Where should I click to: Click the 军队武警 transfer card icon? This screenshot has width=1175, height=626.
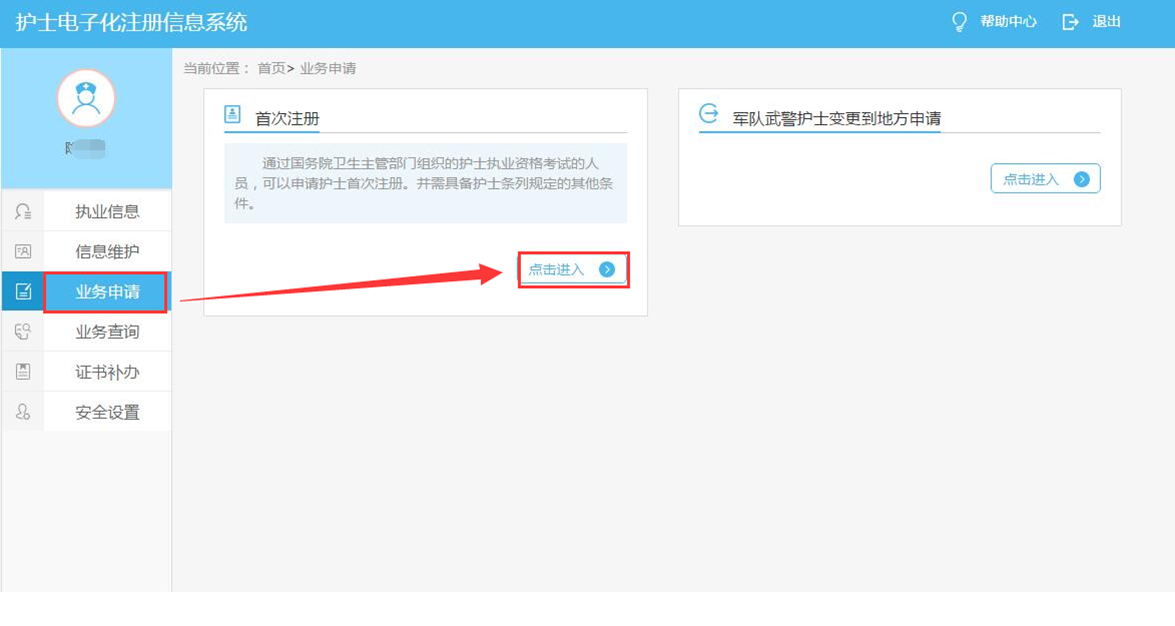(x=708, y=114)
